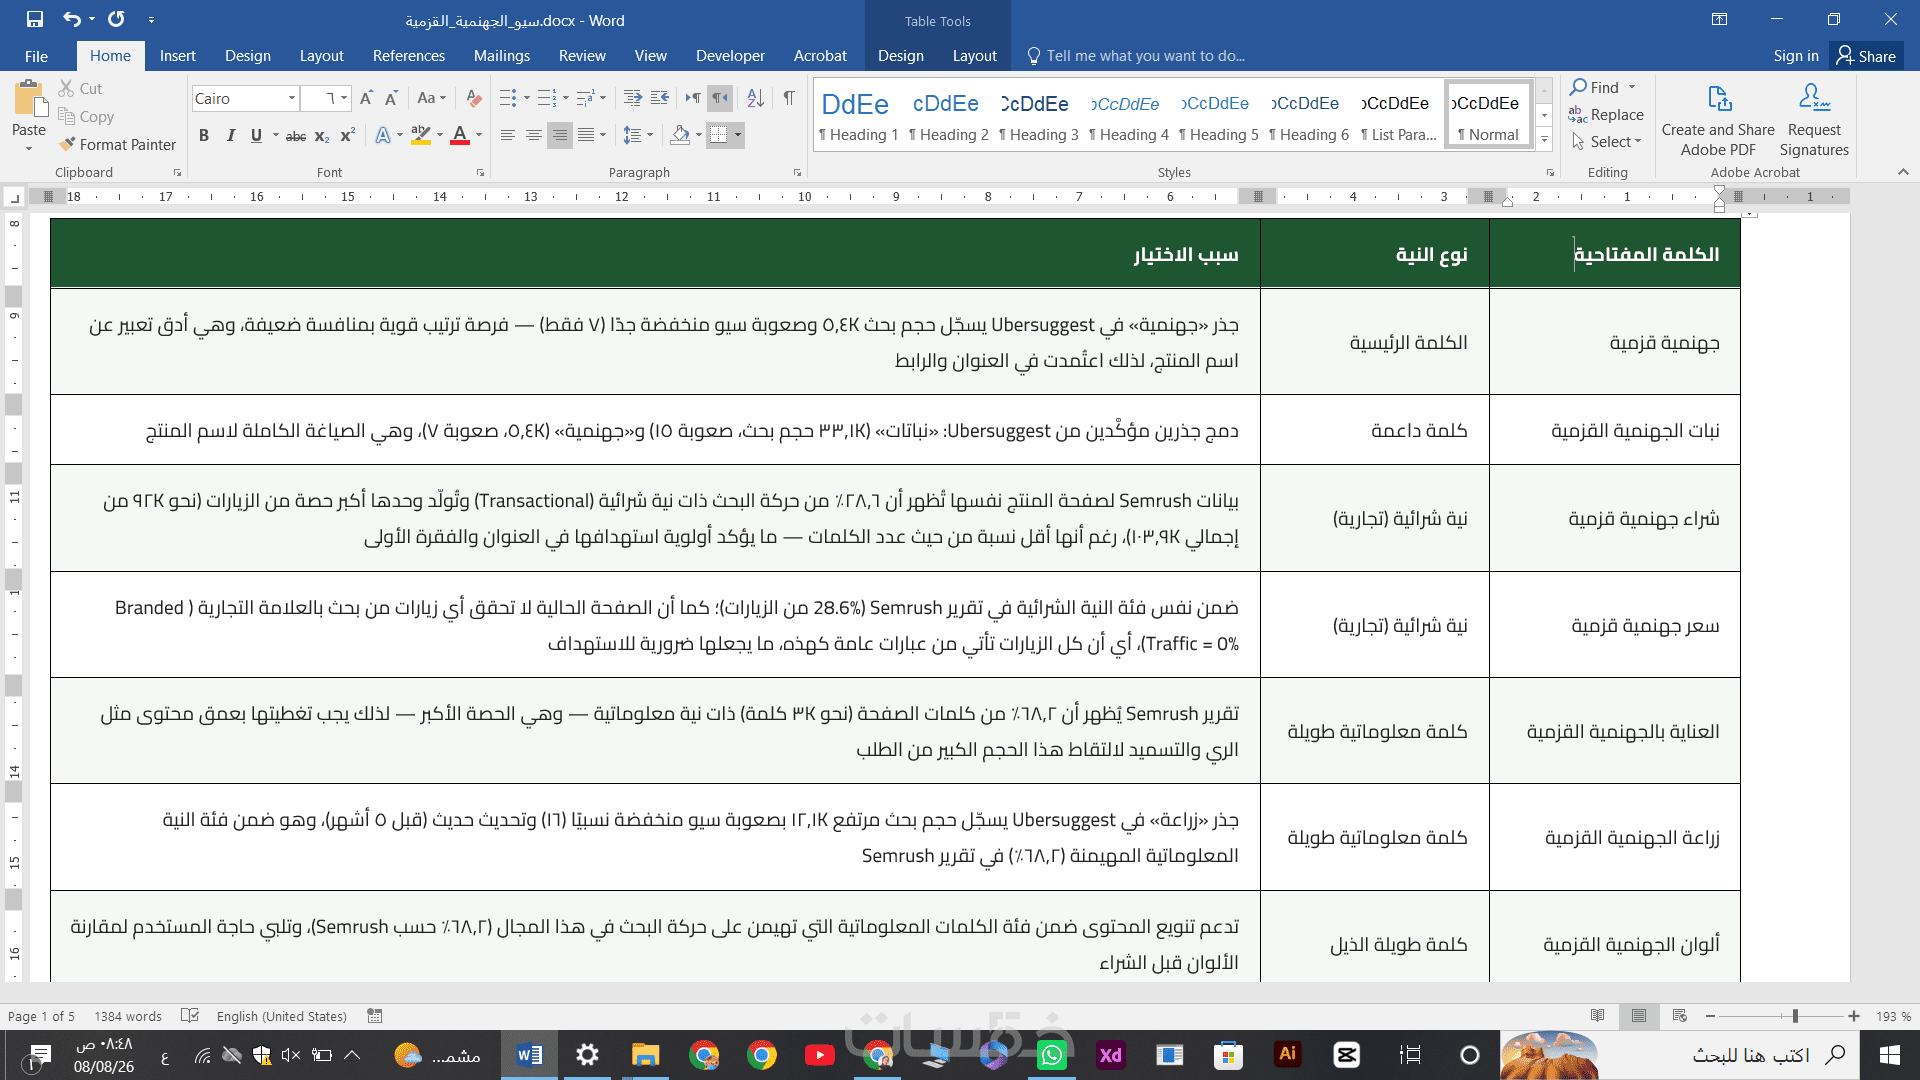This screenshot has height=1080, width=1920.
Task: Toggle Bold formatting in Font group
Action: point(204,135)
